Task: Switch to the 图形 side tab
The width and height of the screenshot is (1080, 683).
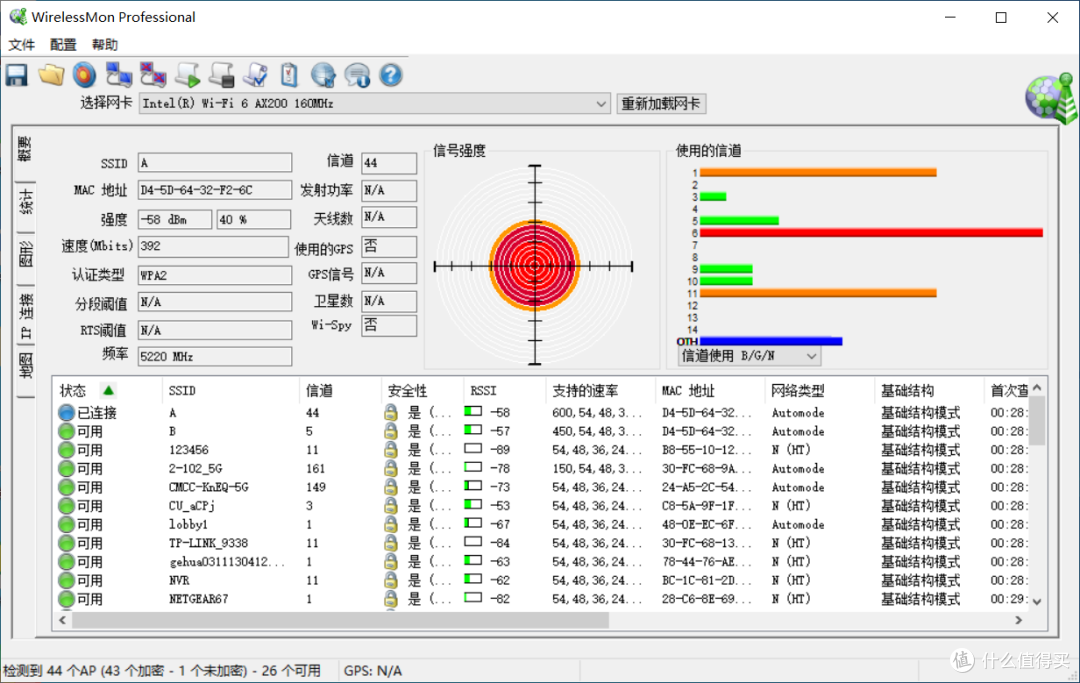Action: [25, 255]
